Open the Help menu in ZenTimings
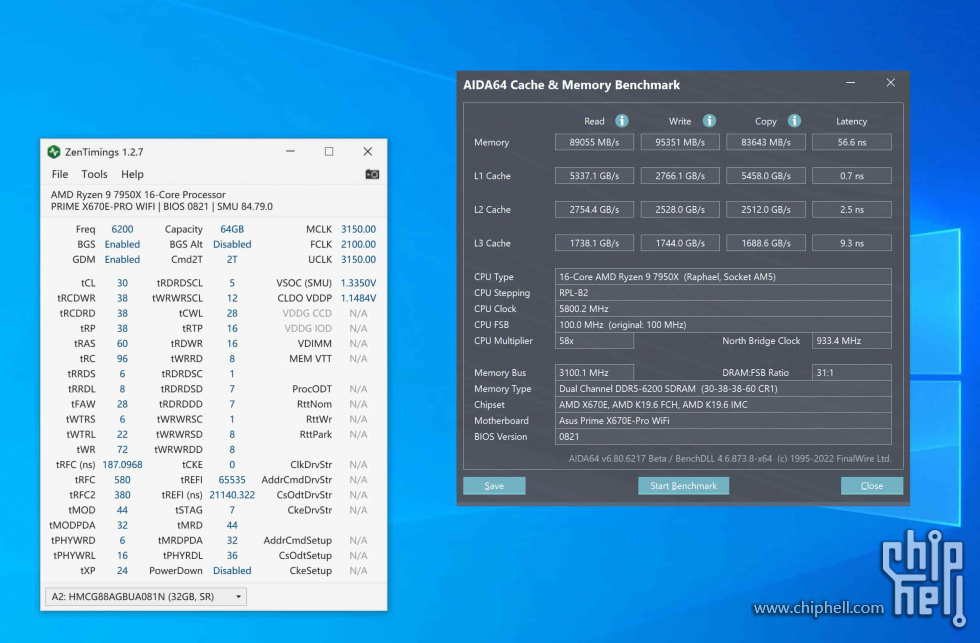 tap(132, 174)
